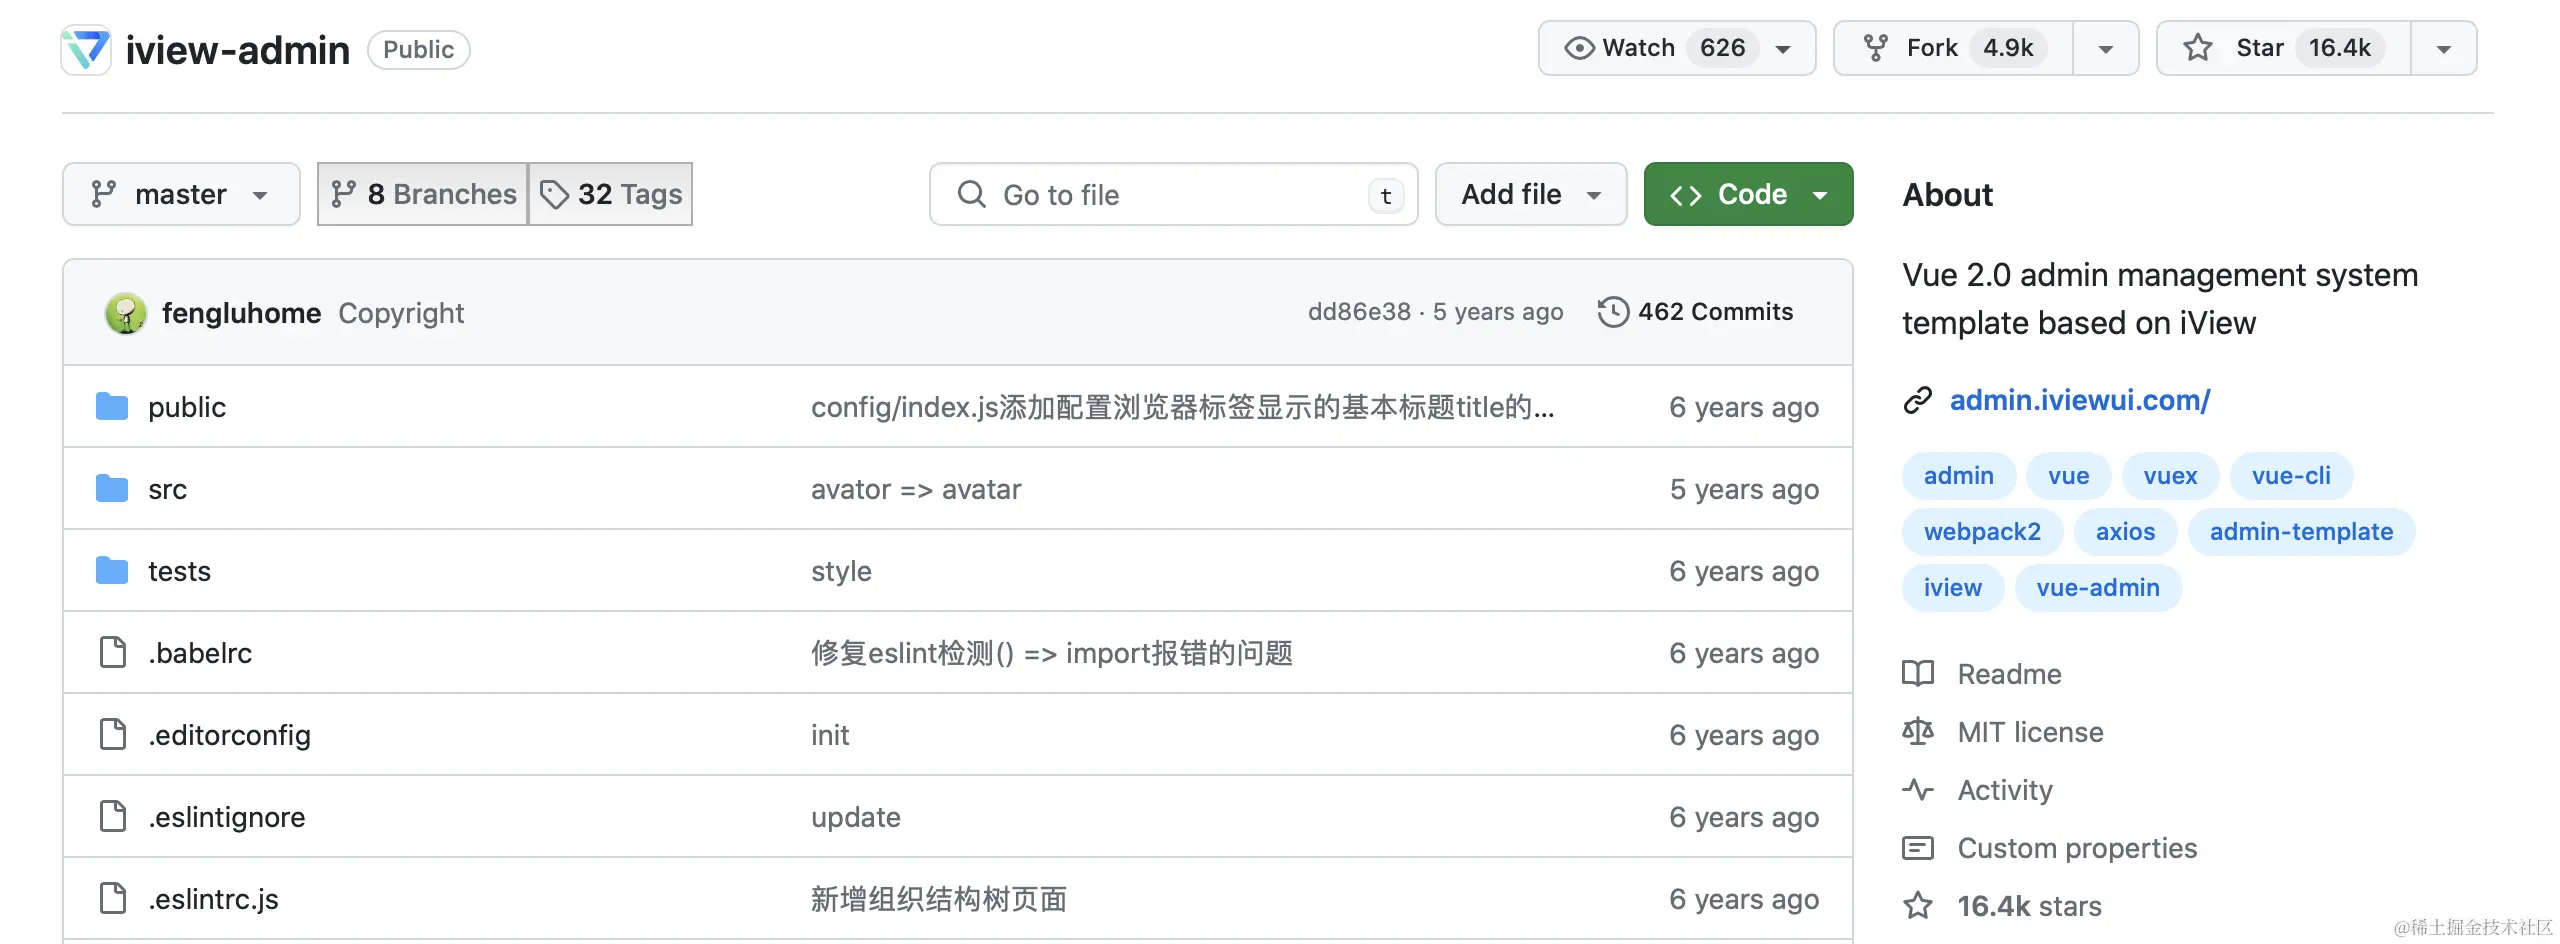Open the .eslintrc.js file name

point(213,899)
